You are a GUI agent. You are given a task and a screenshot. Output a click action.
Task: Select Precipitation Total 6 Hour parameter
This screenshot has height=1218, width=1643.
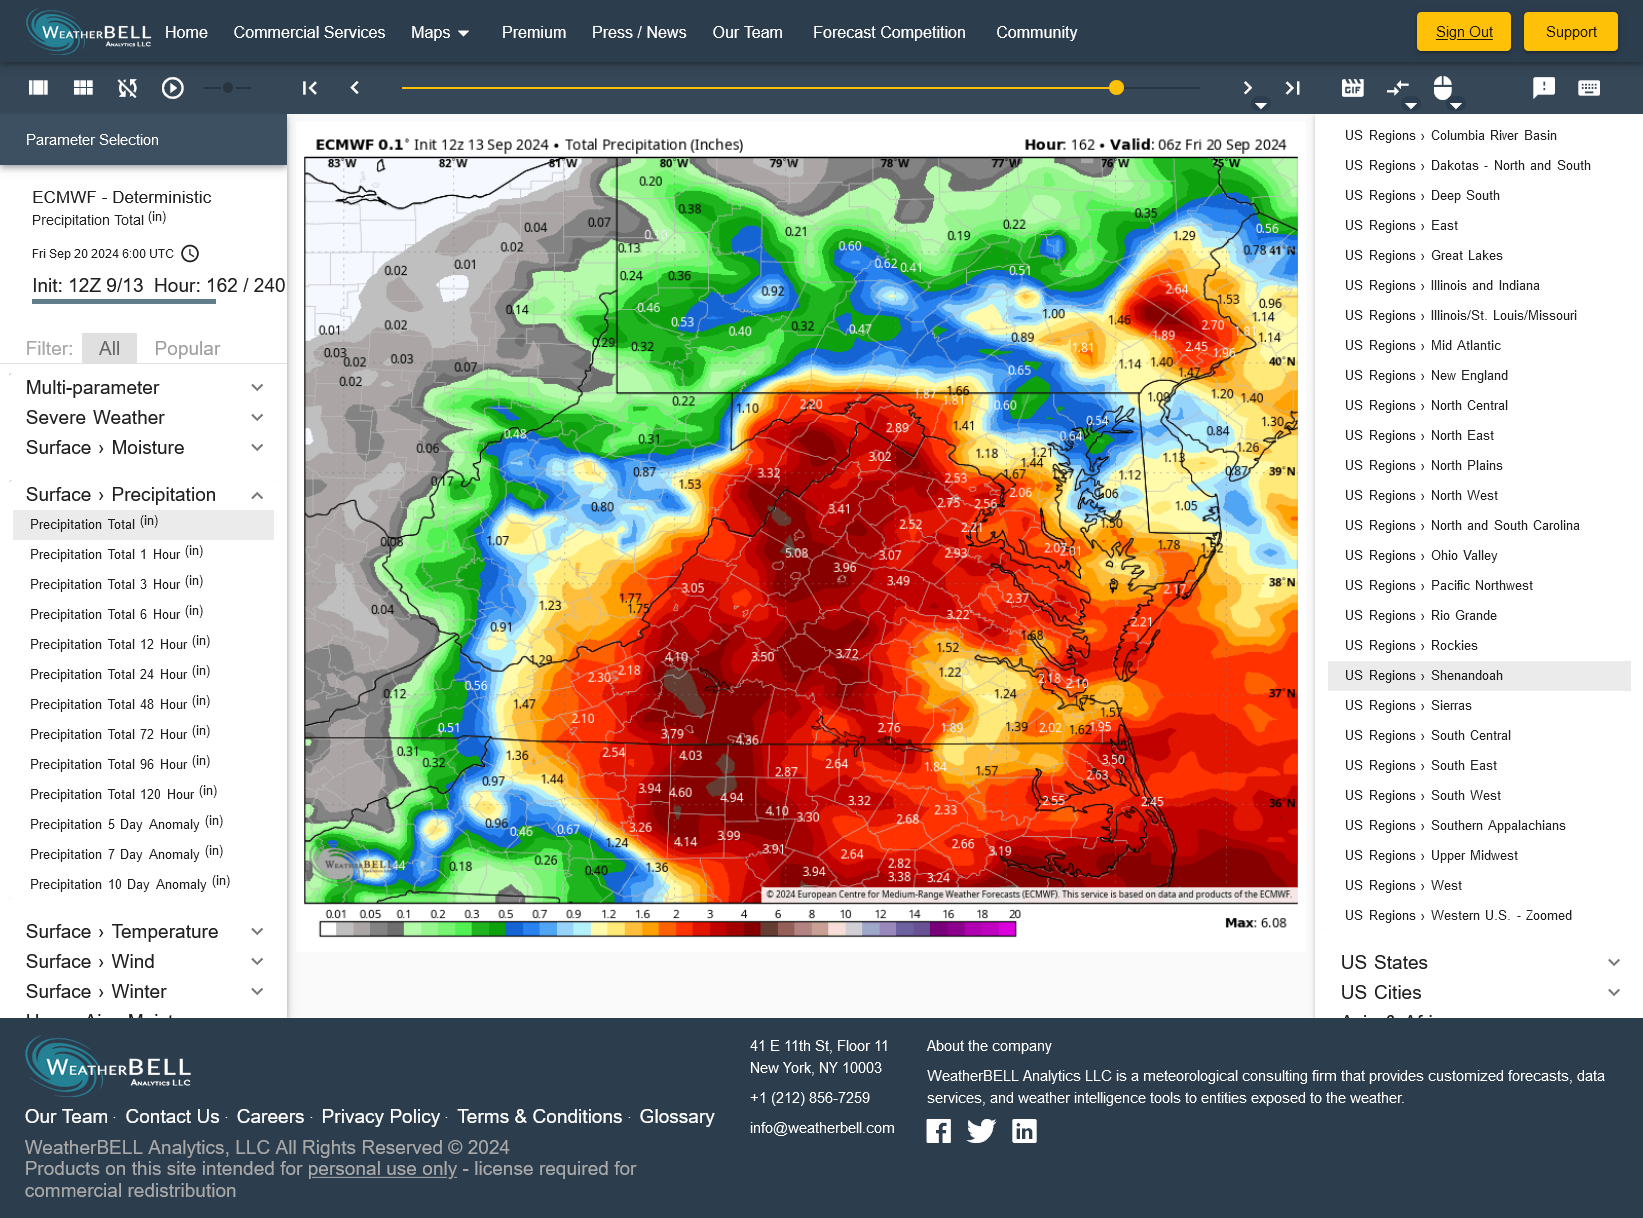click(143, 614)
